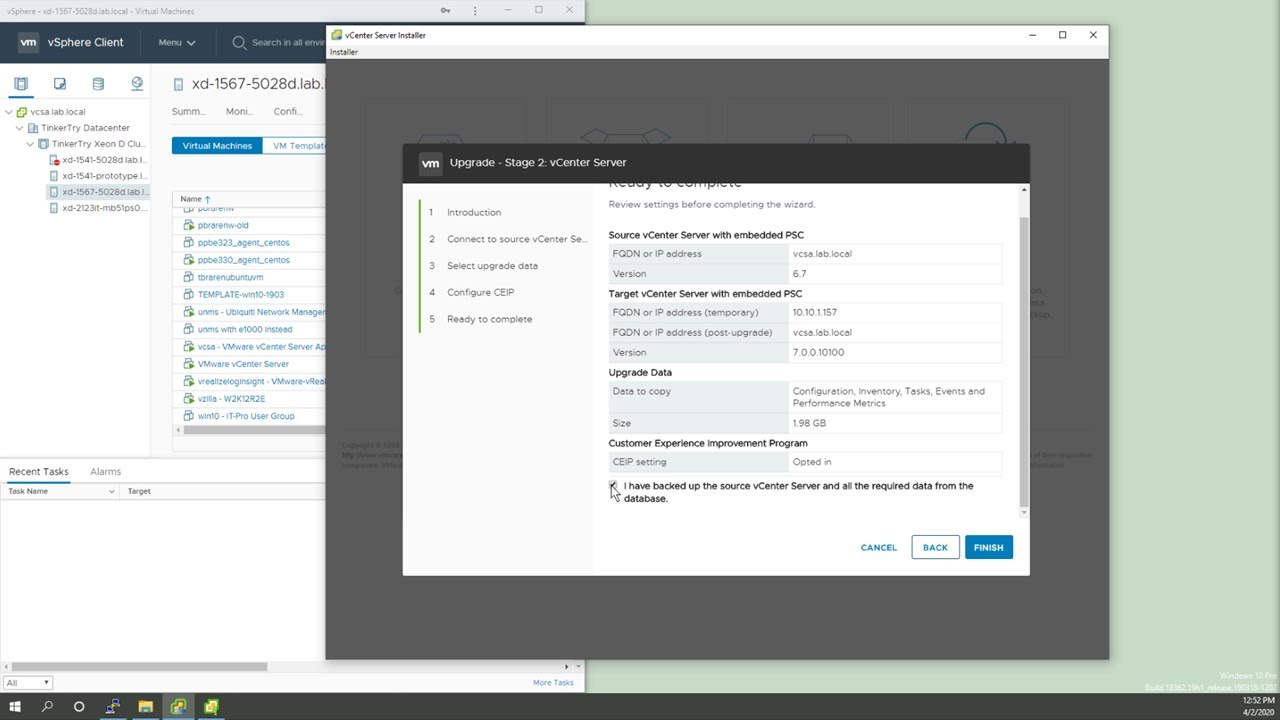
Task: Collapse TinkerTry Datacenter tree node
Action: click(20, 128)
